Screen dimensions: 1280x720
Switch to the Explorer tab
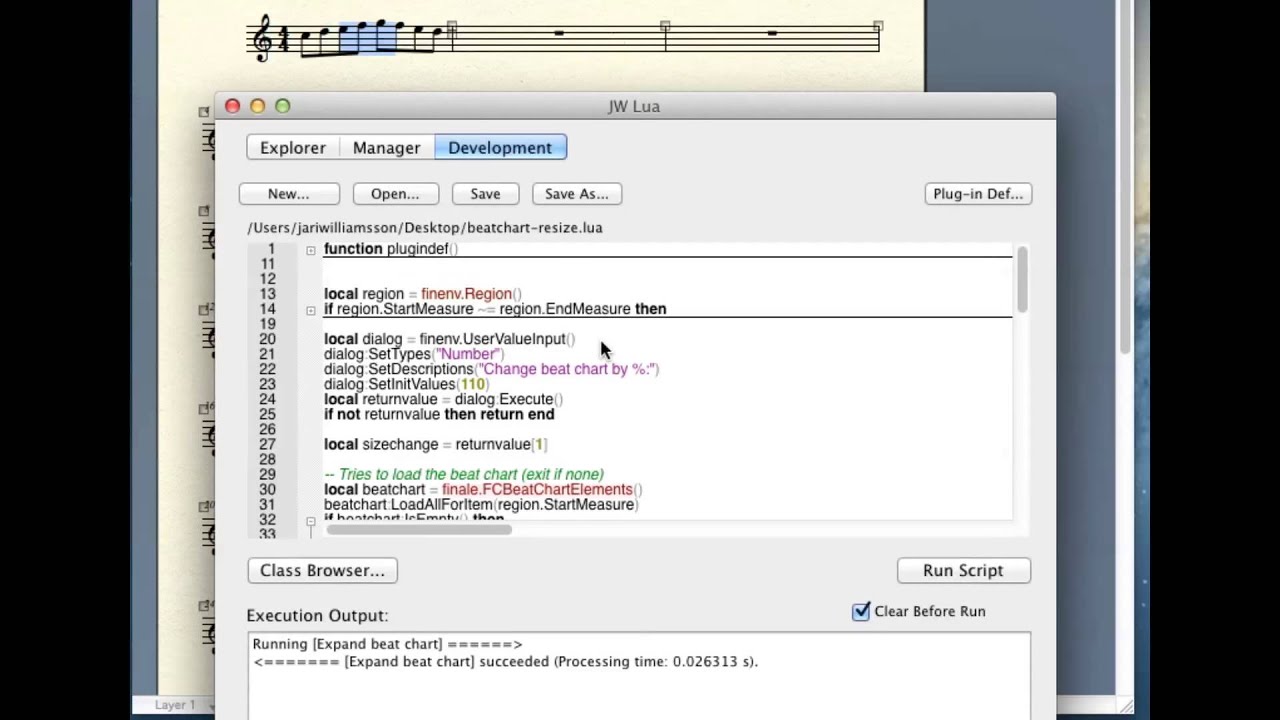[293, 147]
